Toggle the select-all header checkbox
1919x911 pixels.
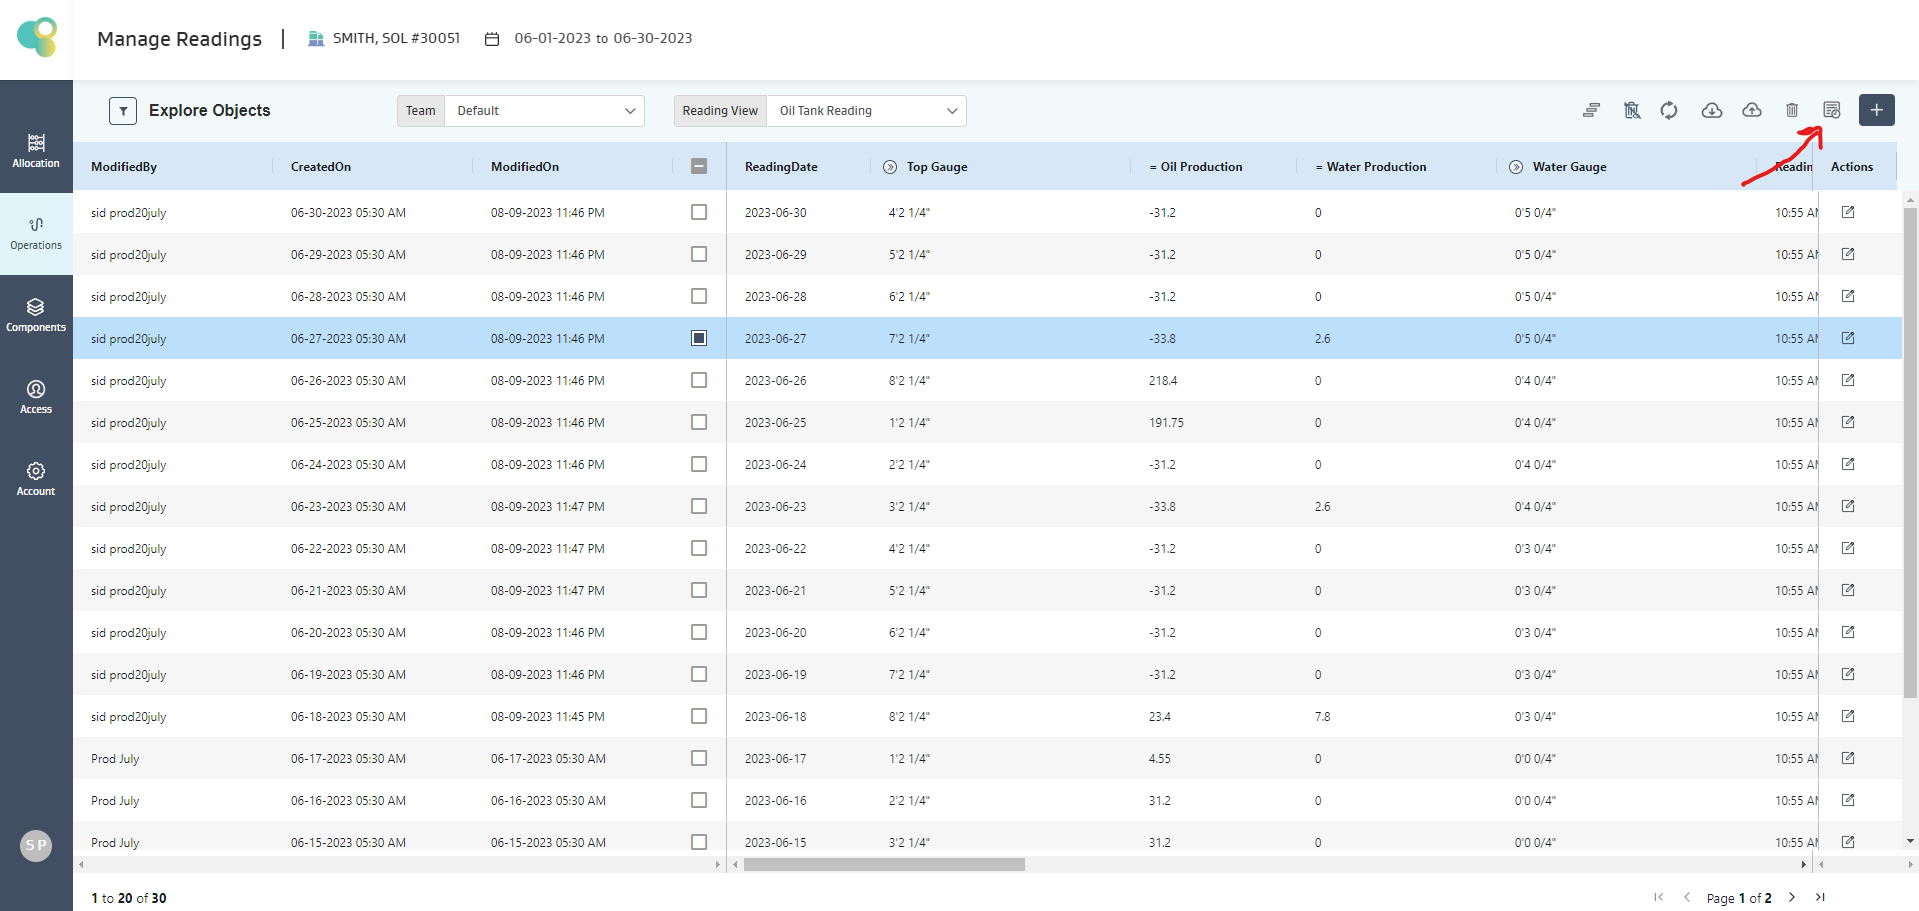coord(699,166)
